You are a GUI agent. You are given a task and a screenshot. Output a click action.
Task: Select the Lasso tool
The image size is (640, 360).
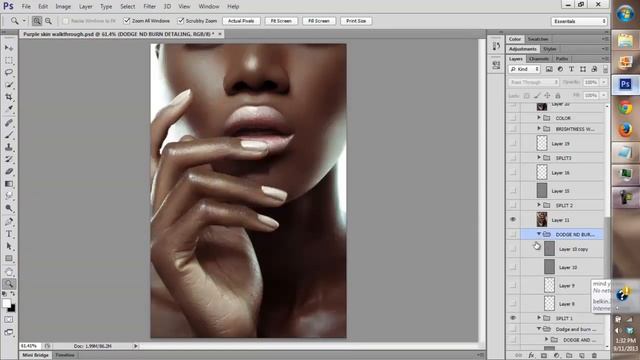[x=9, y=72]
